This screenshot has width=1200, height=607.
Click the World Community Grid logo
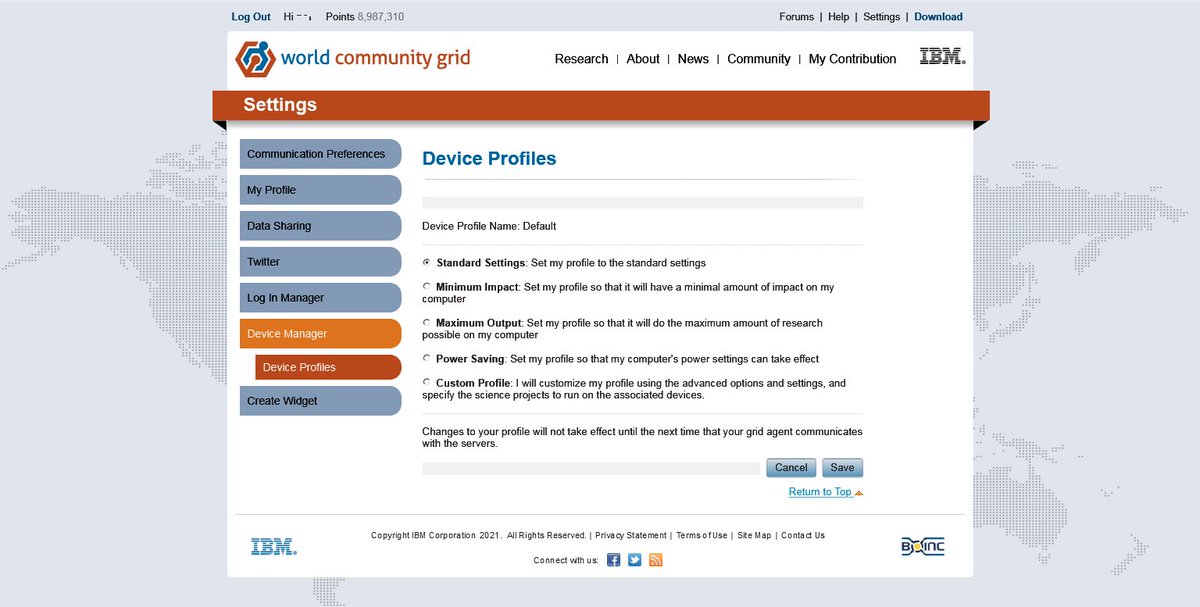point(353,58)
